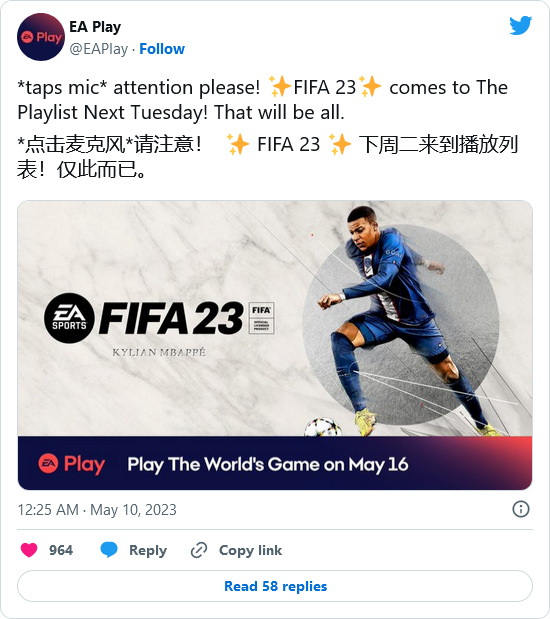Like the tweet with the heart icon
This screenshot has width=550, height=619.
point(29,550)
